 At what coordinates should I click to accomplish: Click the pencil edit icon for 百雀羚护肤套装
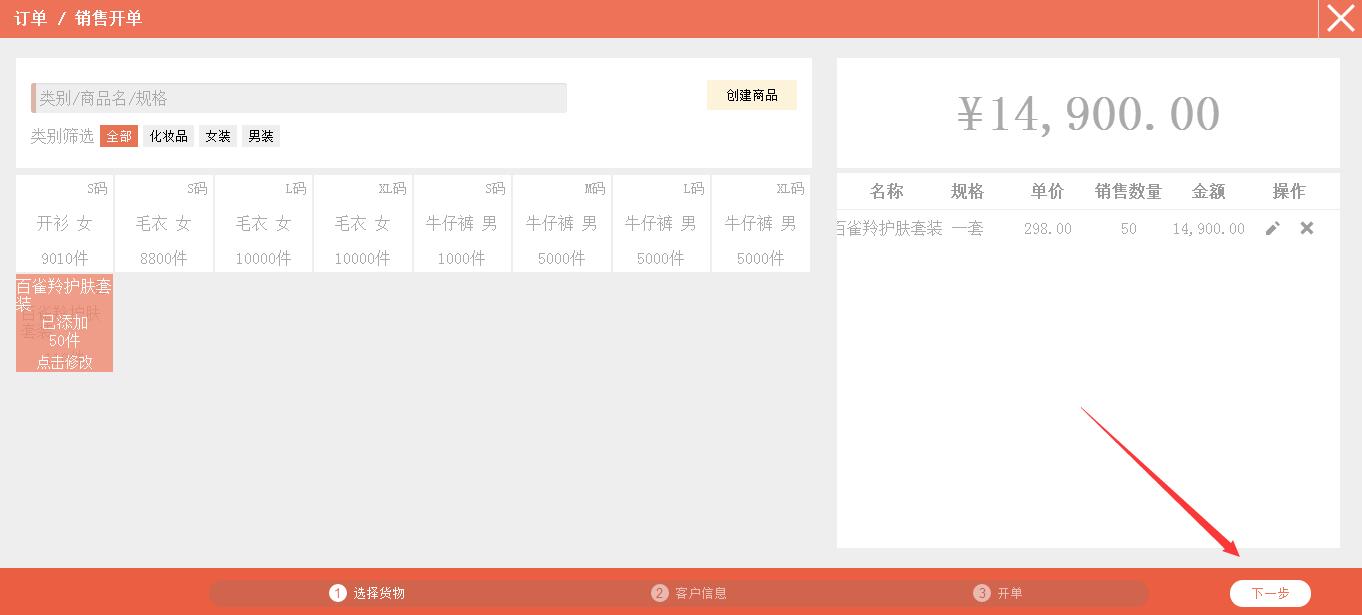[1272, 228]
